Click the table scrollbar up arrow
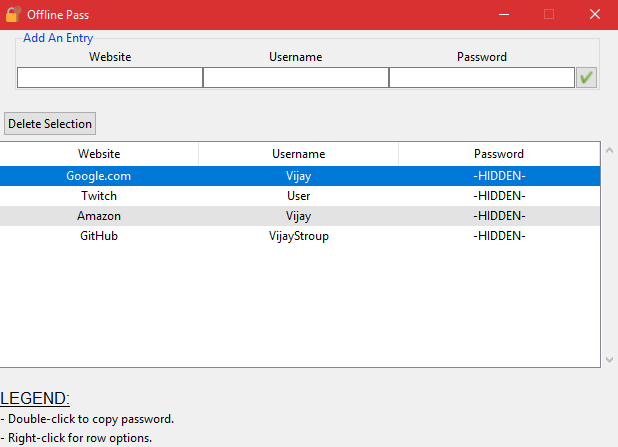The width and height of the screenshot is (618, 447). click(609, 150)
